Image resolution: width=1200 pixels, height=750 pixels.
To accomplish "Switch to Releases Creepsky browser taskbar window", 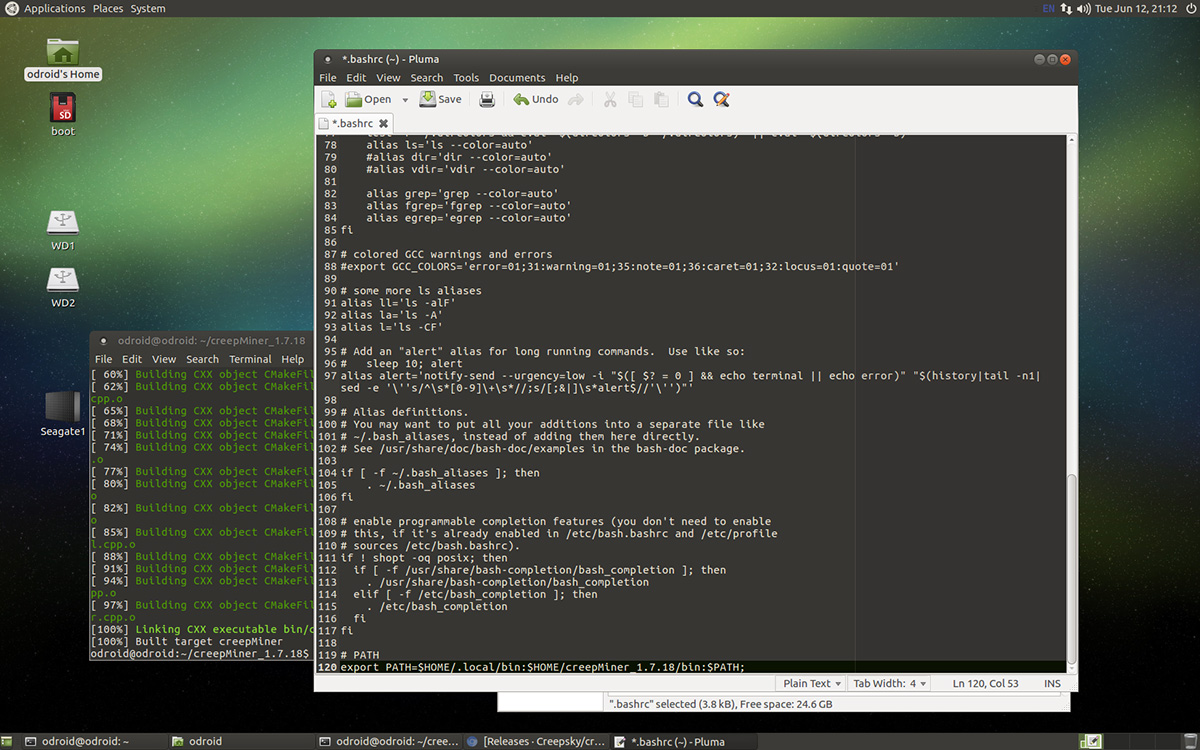I will [x=535, y=741].
